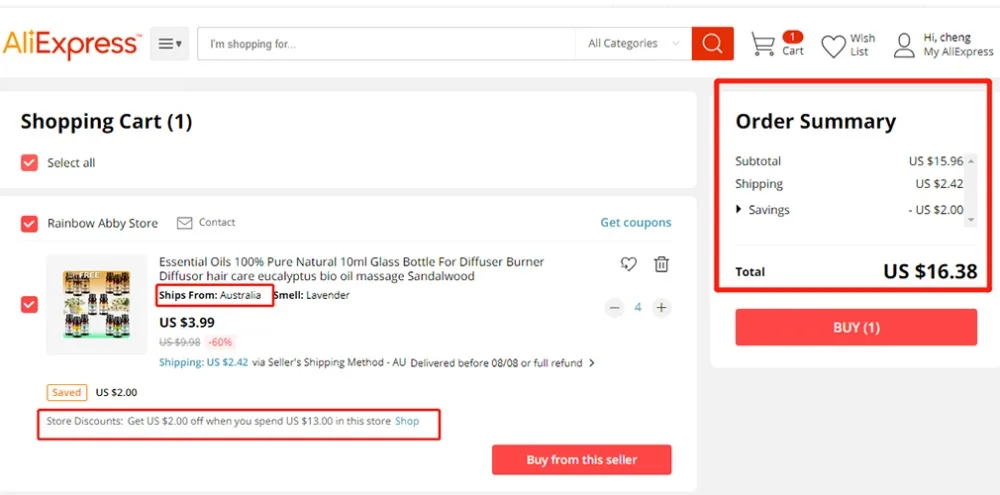The height and width of the screenshot is (495, 1000).
Task: Click the US $3.99 price
Action: tap(187, 322)
